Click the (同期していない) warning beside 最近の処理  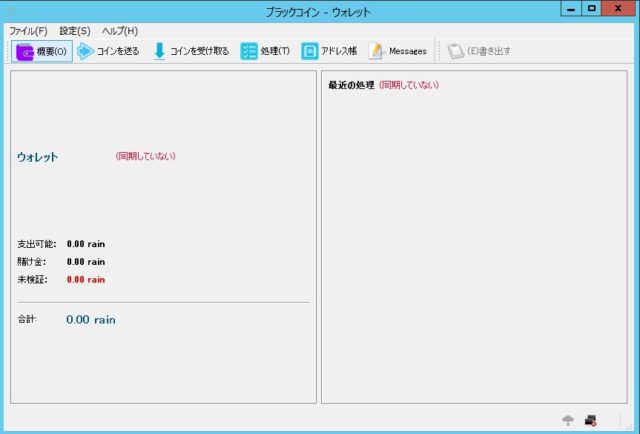pos(409,85)
